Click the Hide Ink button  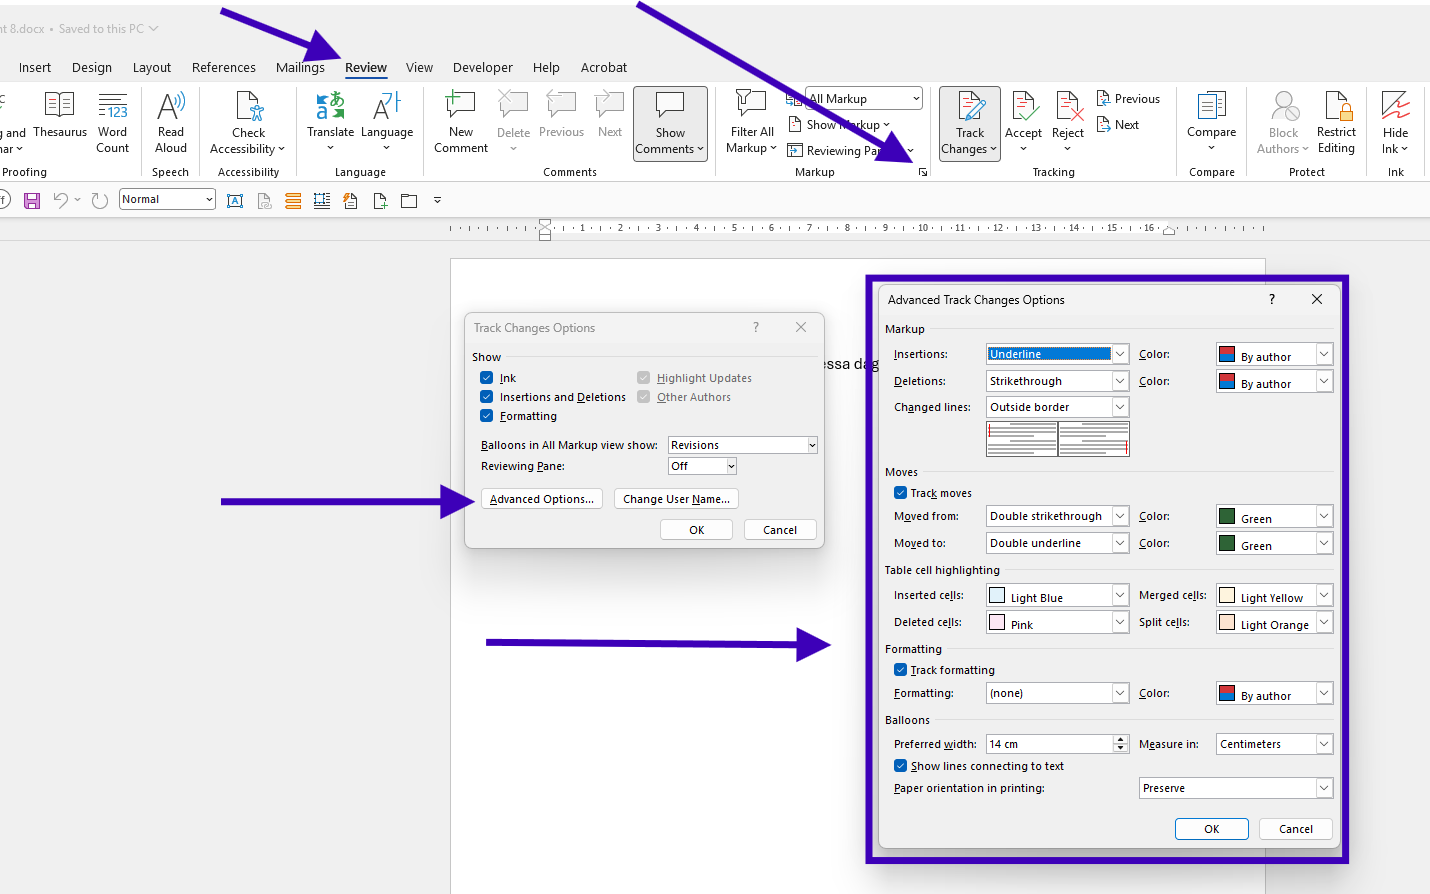(1395, 122)
